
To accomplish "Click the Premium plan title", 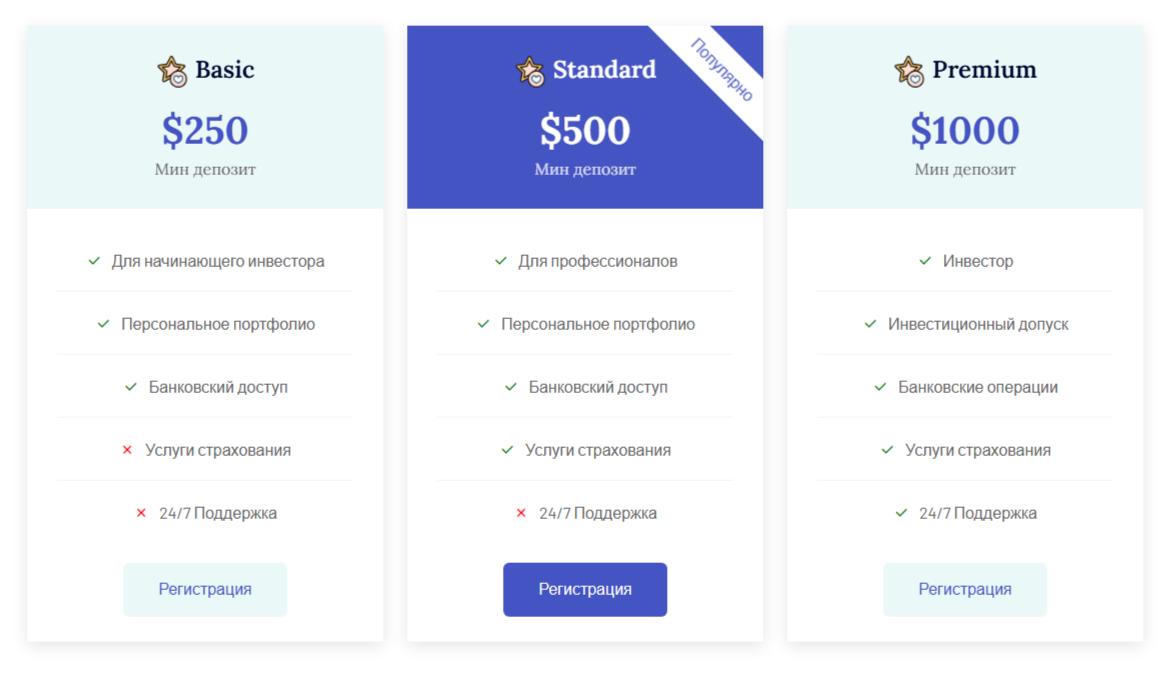I will [984, 70].
